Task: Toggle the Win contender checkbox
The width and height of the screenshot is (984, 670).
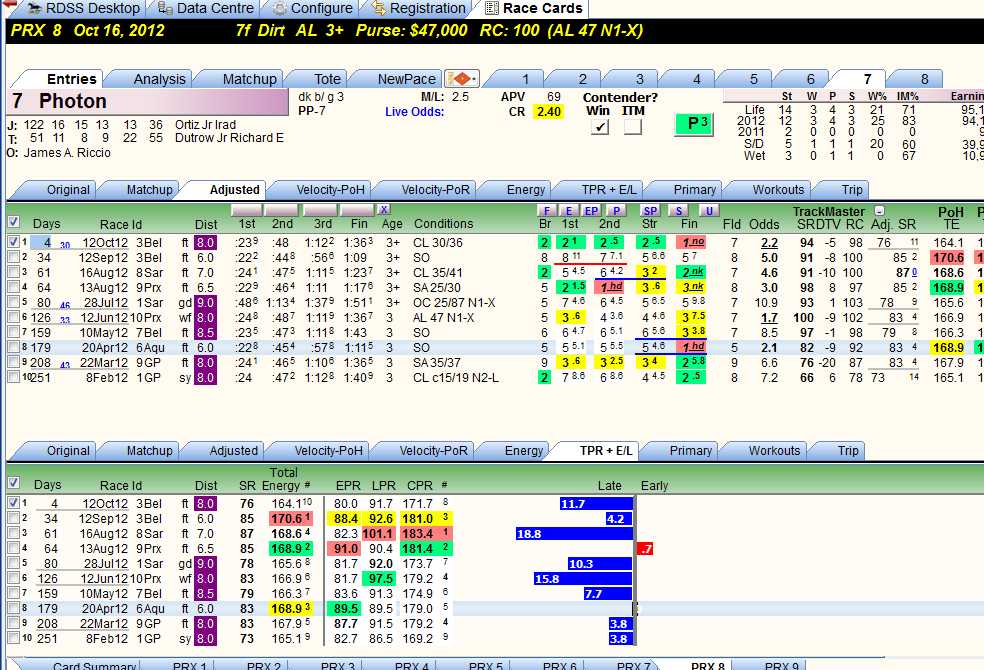Action: (x=599, y=127)
